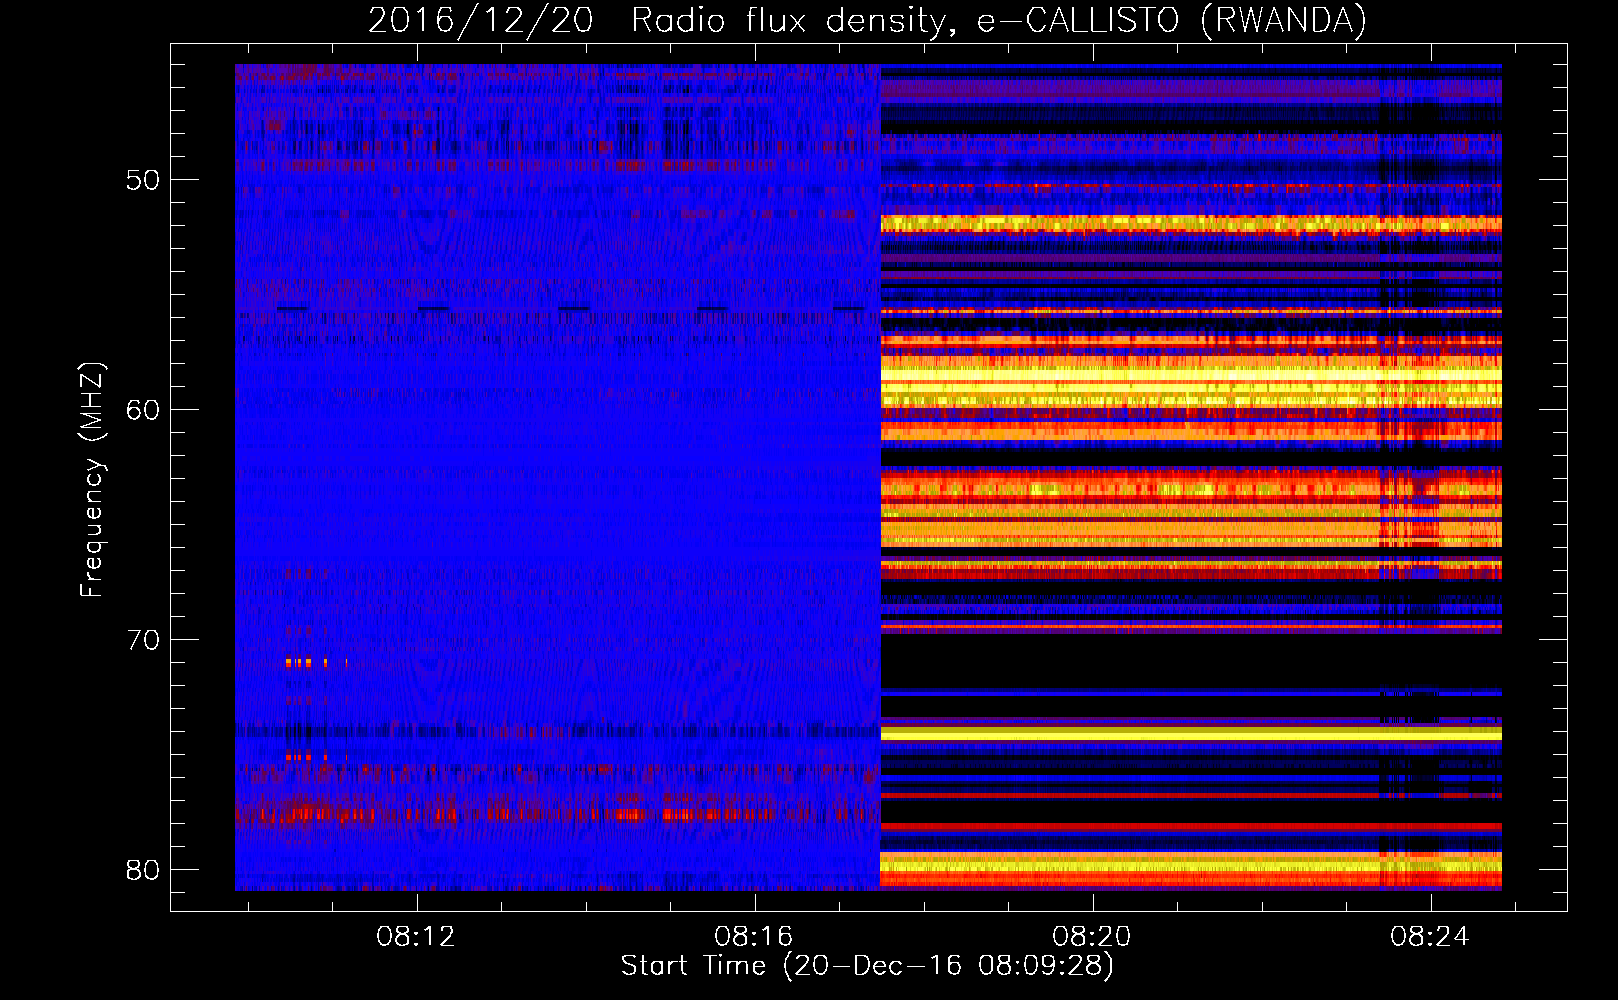Click the time tick label '08:12'
Image resolution: width=1618 pixels, height=1000 pixels.
[415, 937]
